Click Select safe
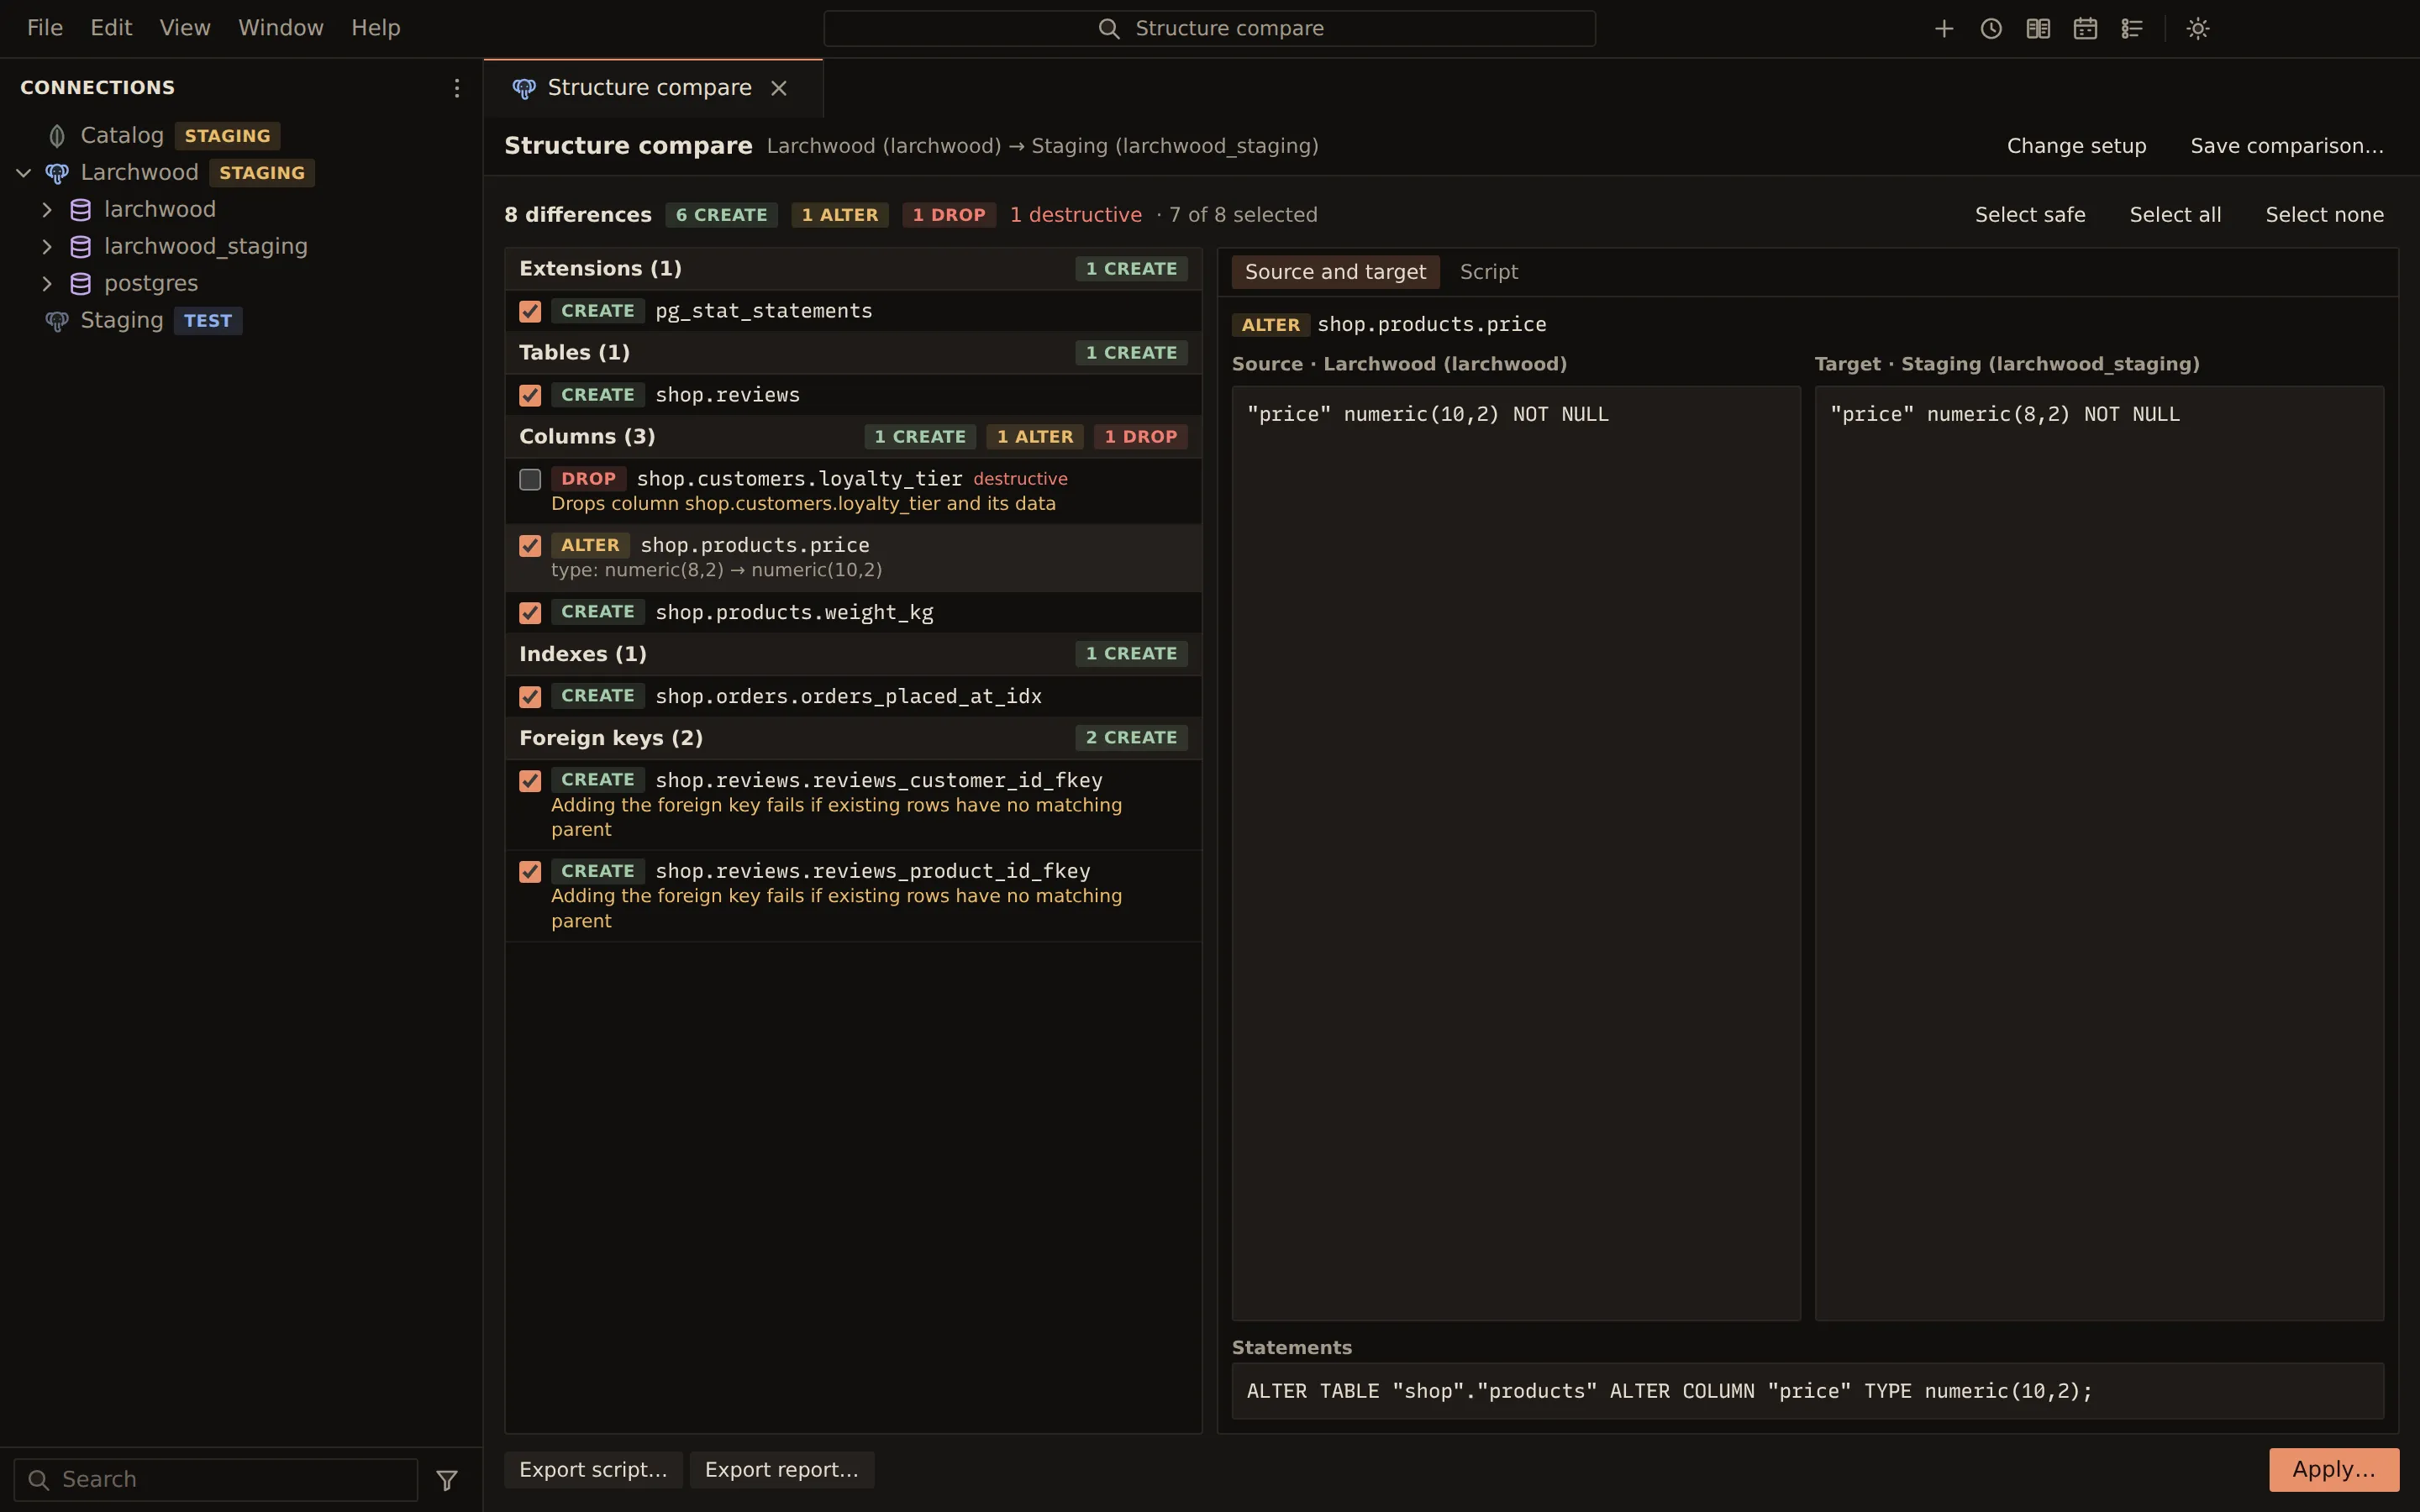The height and width of the screenshot is (1512, 2420). pyautogui.click(x=2030, y=215)
